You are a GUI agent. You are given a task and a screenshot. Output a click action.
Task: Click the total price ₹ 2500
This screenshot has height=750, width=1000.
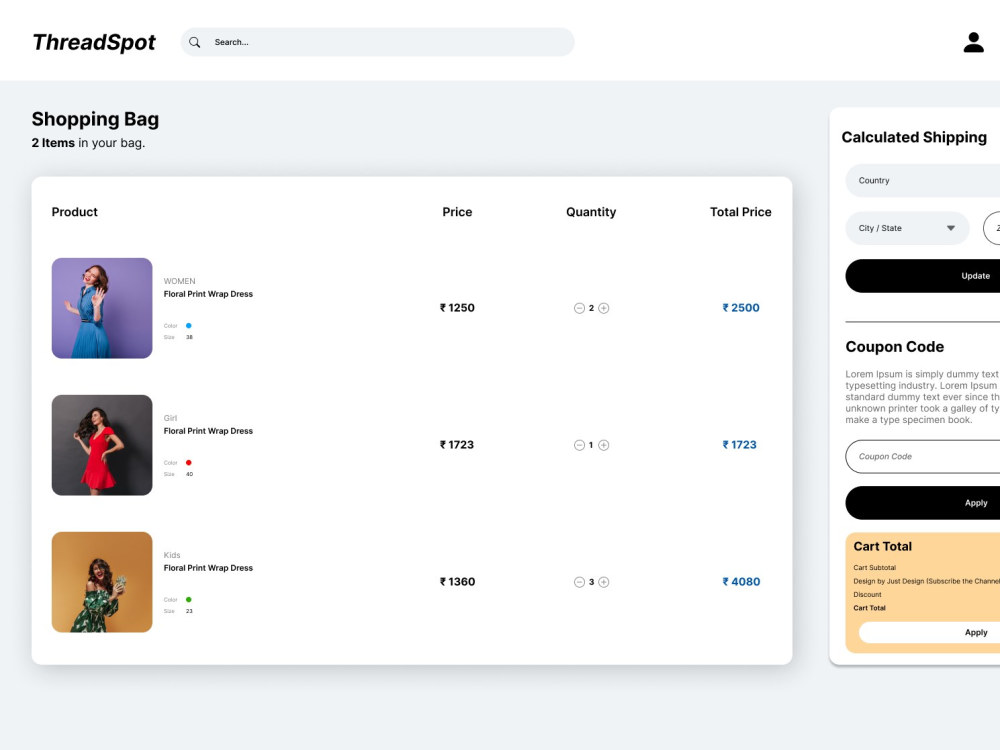(741, 308)
